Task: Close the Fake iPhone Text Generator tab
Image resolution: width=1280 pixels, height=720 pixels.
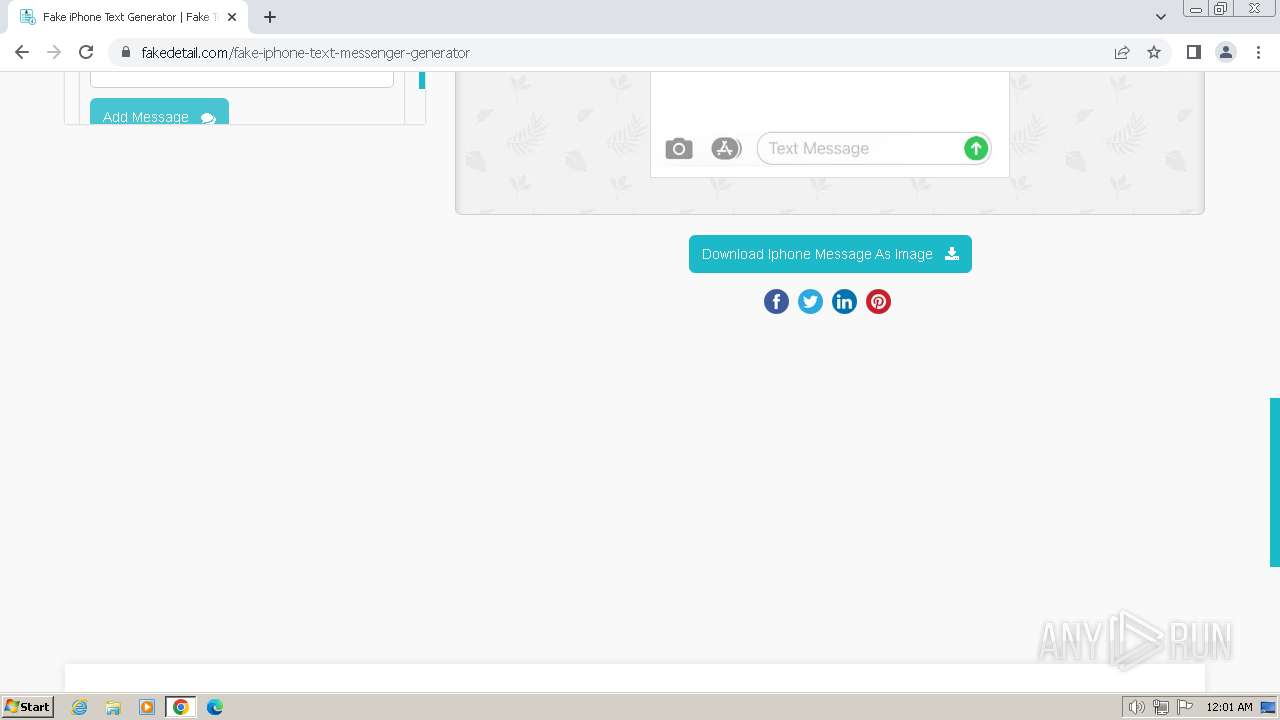Action: 232,17
